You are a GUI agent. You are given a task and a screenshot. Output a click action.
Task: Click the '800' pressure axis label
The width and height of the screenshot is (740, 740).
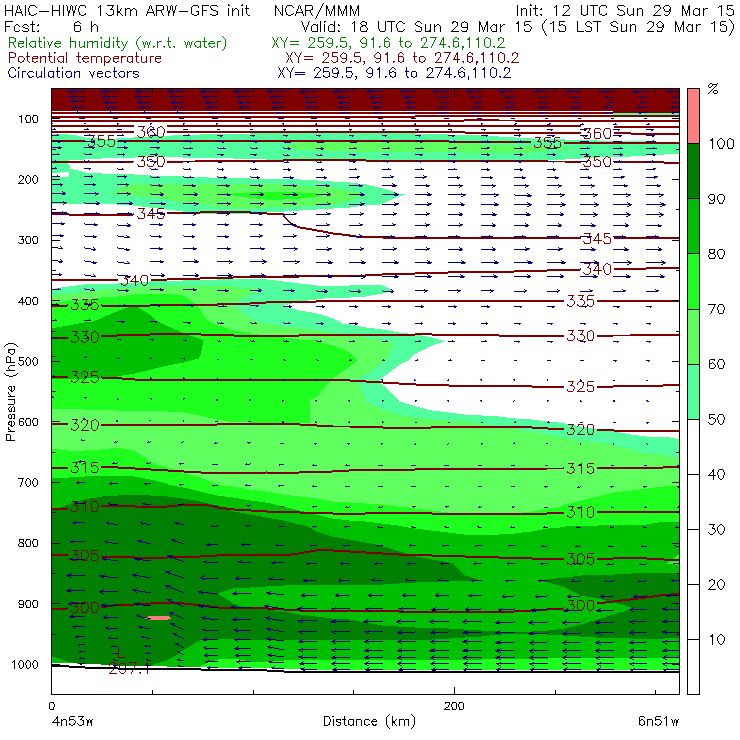[28, 543]
